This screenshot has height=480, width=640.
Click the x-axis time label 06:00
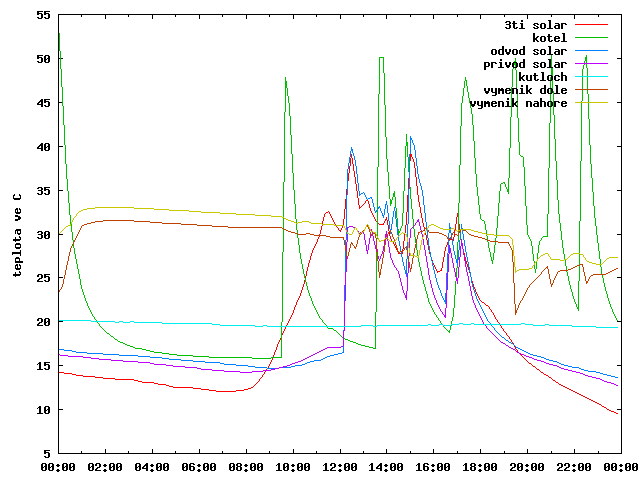(x=199, y=467)
